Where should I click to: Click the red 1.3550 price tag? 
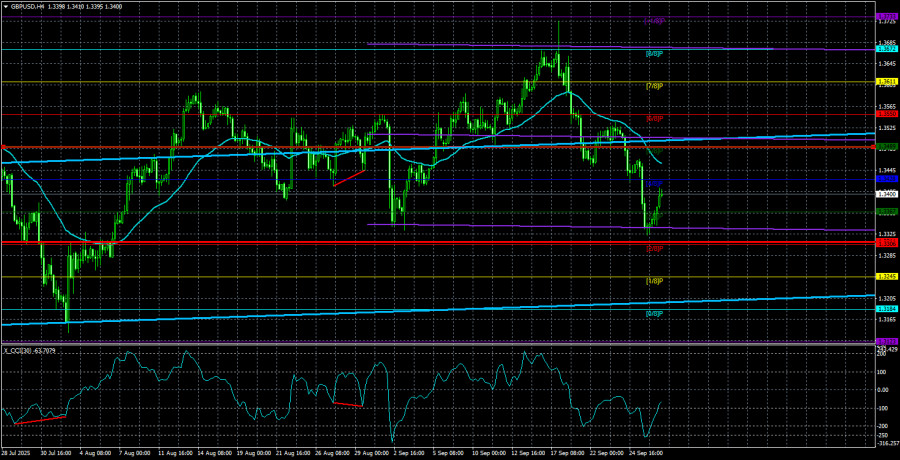[x=886, y=114]
